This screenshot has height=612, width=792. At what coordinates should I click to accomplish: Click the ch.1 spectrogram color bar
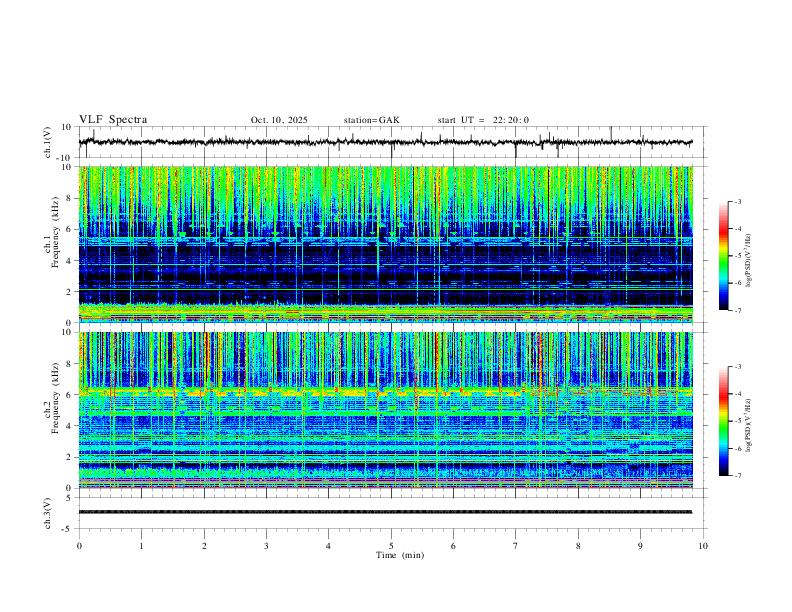click(x=723, y=256)
